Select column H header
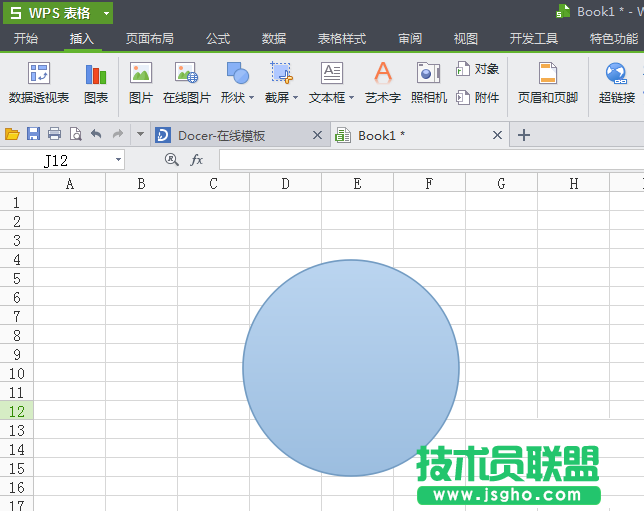644x511 pixels. (573, 183)
